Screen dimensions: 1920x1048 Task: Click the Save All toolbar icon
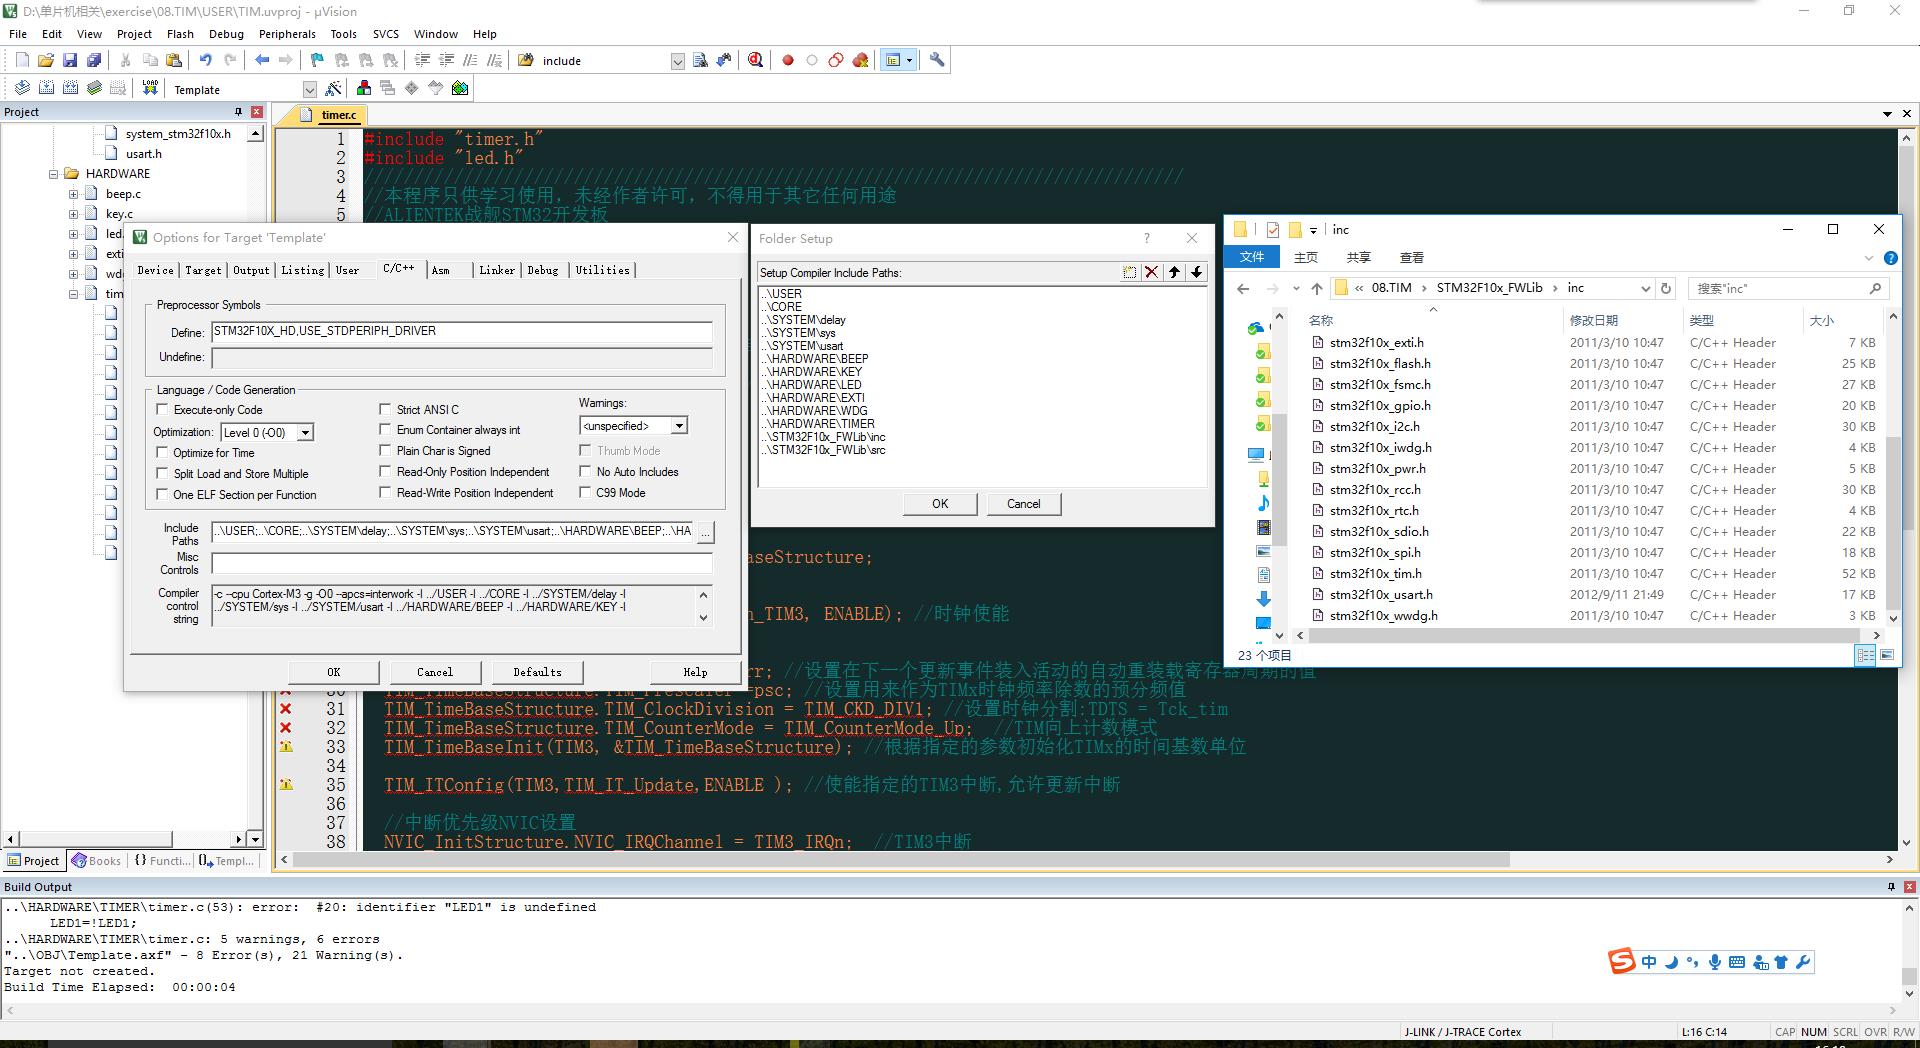[x=94, y=61]
